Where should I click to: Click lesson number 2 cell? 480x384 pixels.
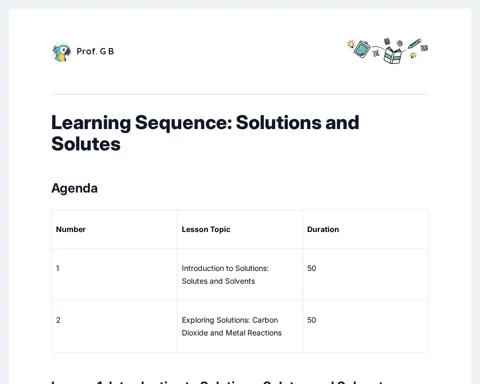(x=115, y=327)
